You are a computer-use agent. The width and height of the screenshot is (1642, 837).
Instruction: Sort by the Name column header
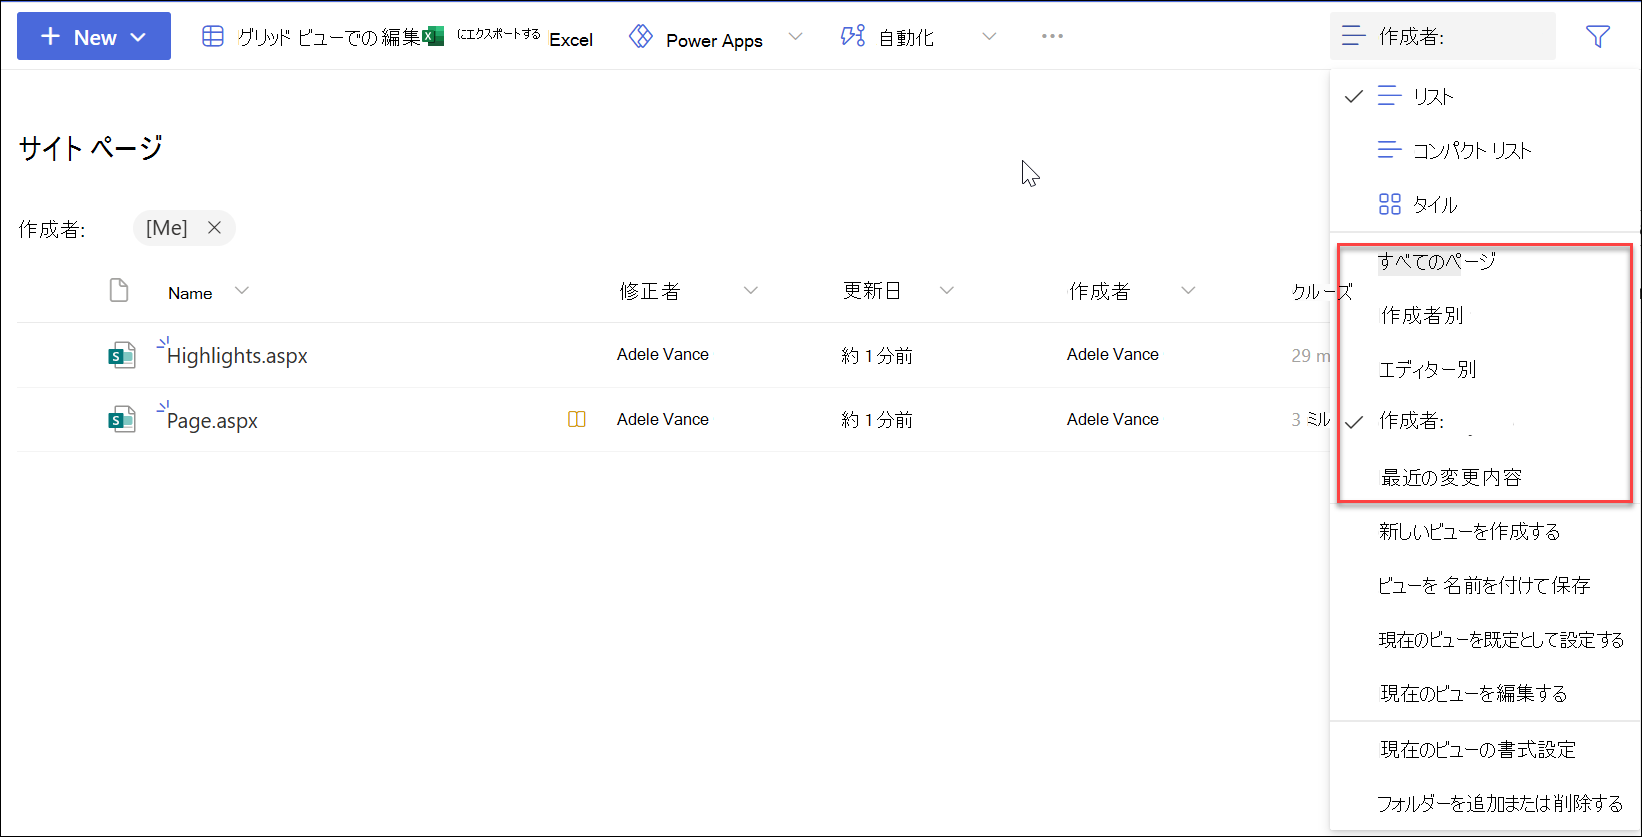(x=190, y=293)
